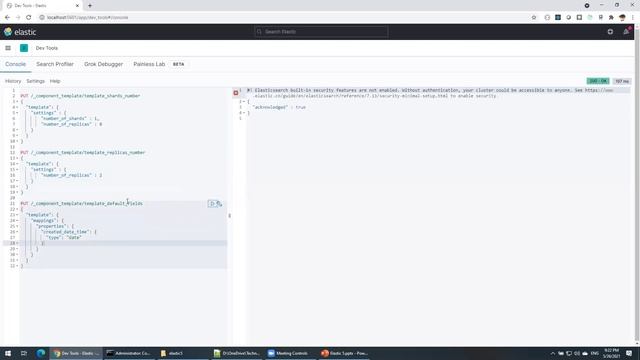Open the console Help menu
This screenshot has width=640, height=360.
55,81
